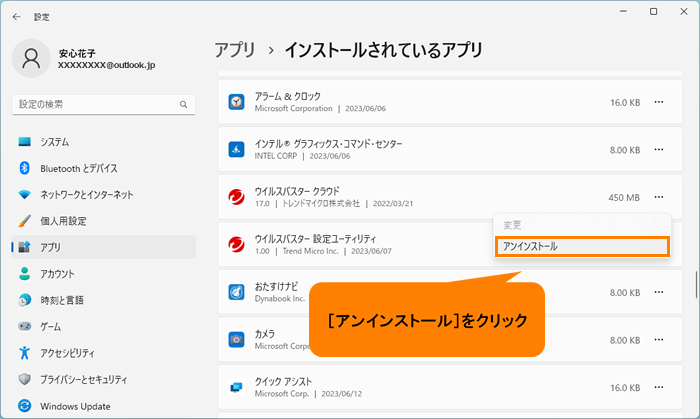Click the ウイルスバスター クラウド app name
The image size is (700, 419).
pos(297,191)
